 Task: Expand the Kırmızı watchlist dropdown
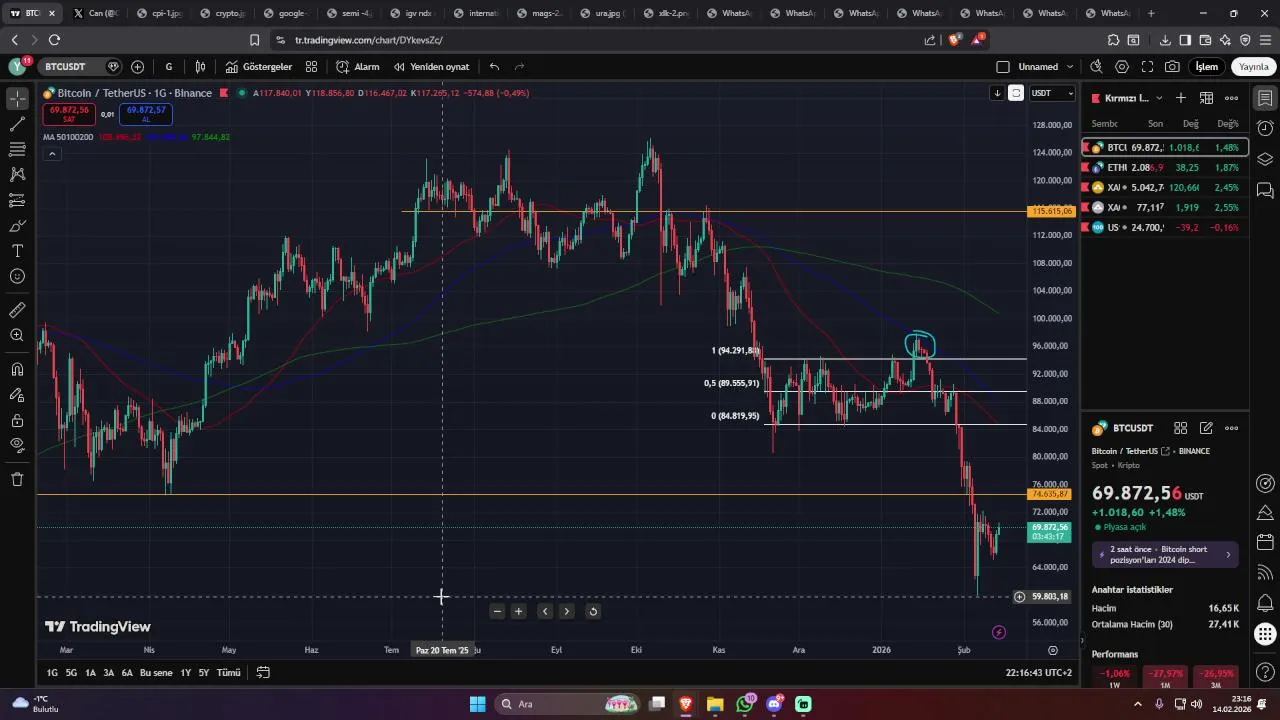coord(1127,98)
